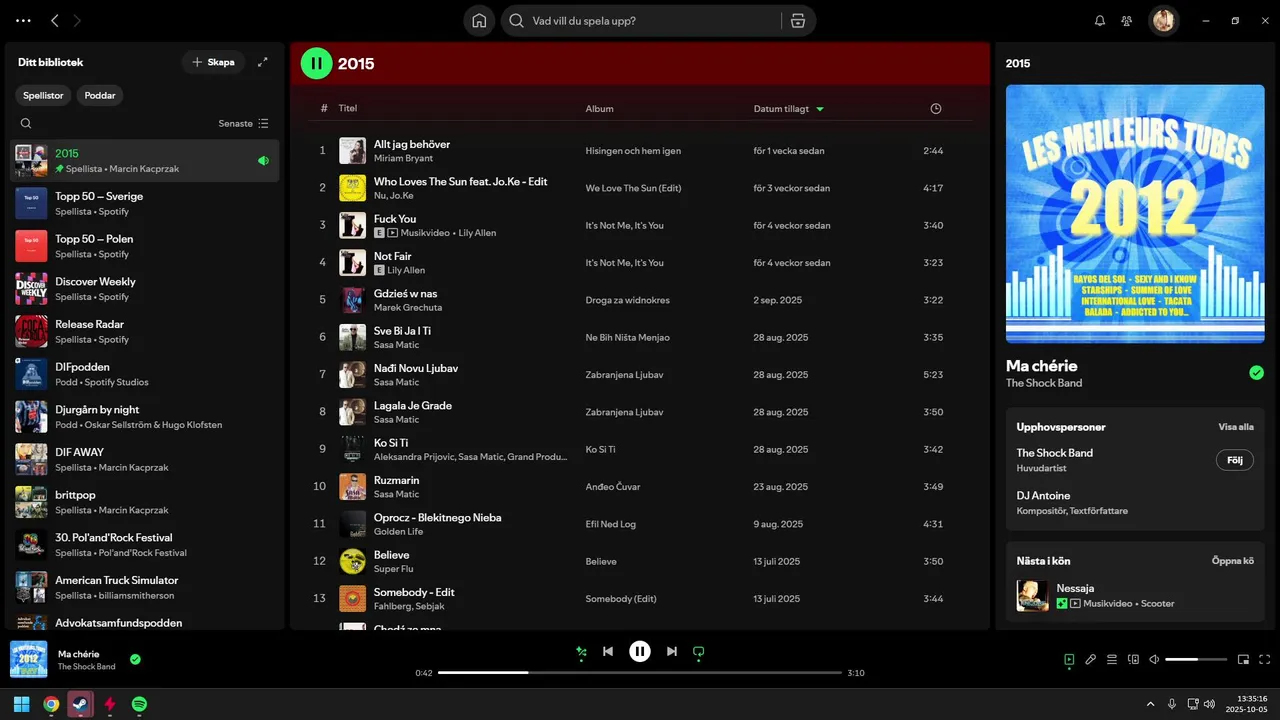Image resolution: width=1280 pixels, height=720 pixels.
Task: Skip to the next track
Action: (672, 652)
